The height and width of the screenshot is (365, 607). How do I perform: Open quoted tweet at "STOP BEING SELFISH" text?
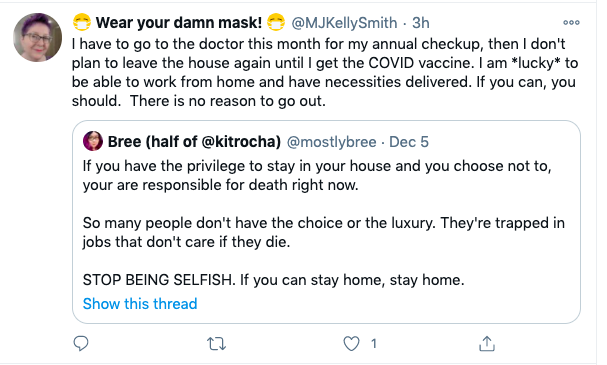tap(273, 280)
